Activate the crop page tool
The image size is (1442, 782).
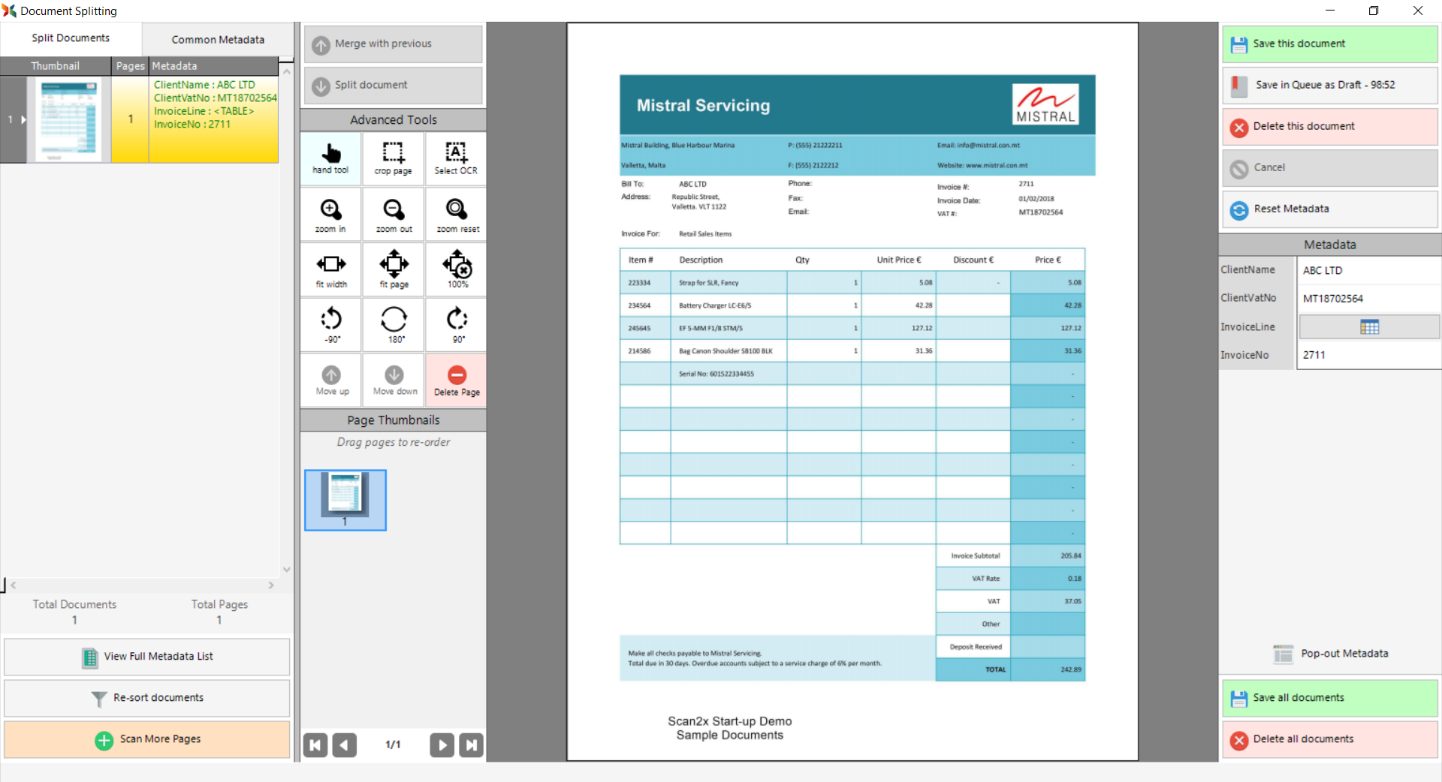click(x=393, y=158)
